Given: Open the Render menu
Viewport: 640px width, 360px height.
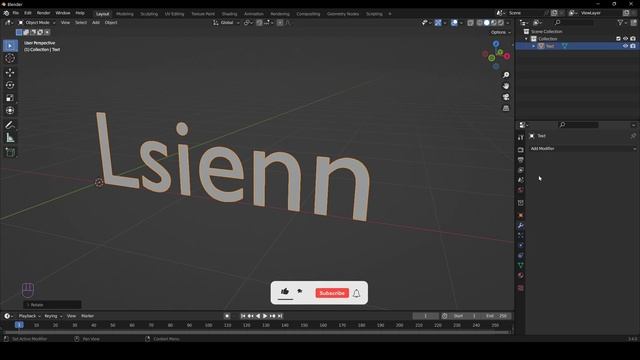Looking at the screenshot, I should pos(43,13).
